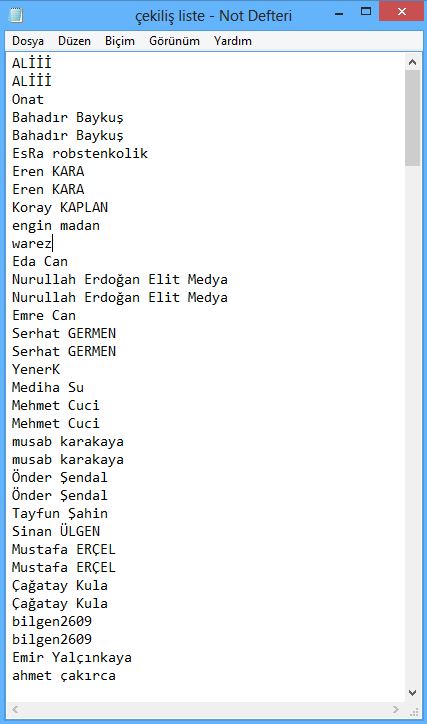This screenshot has width=427, height=724.
Task: Open the Yardım menu
Action: click(x=233, y=41)
